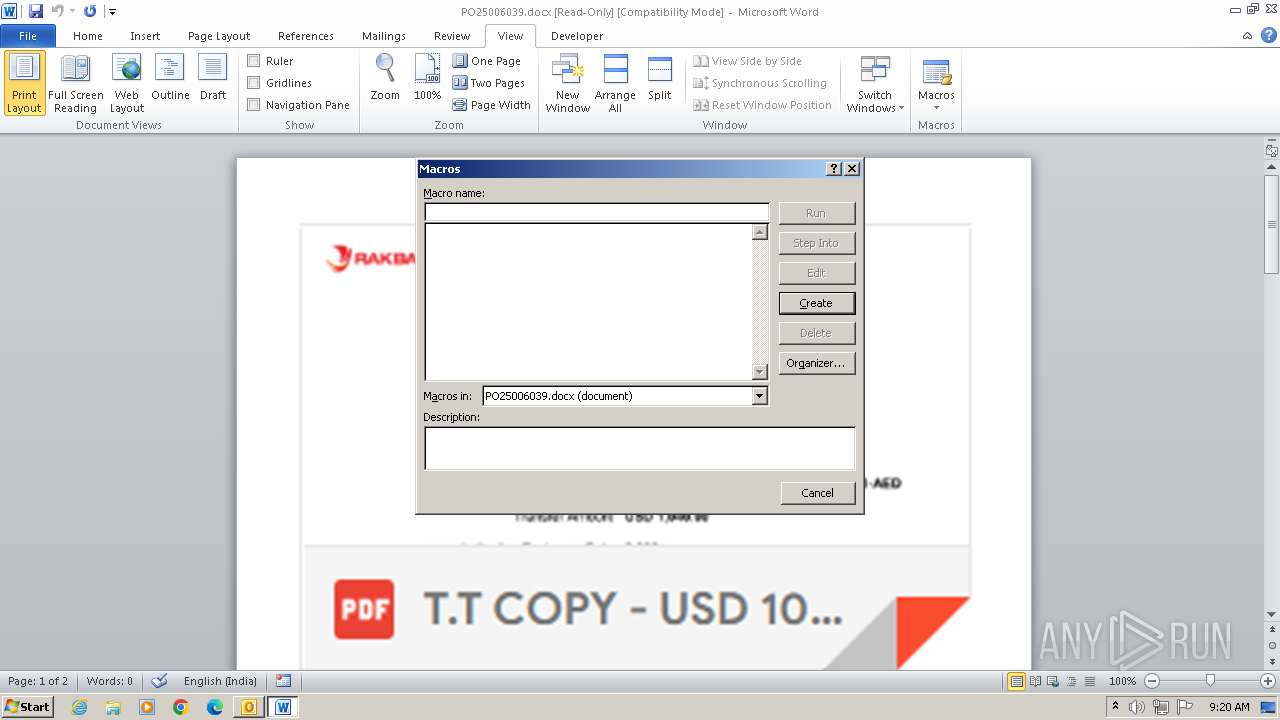Open the Developer tab

point(577,36)
